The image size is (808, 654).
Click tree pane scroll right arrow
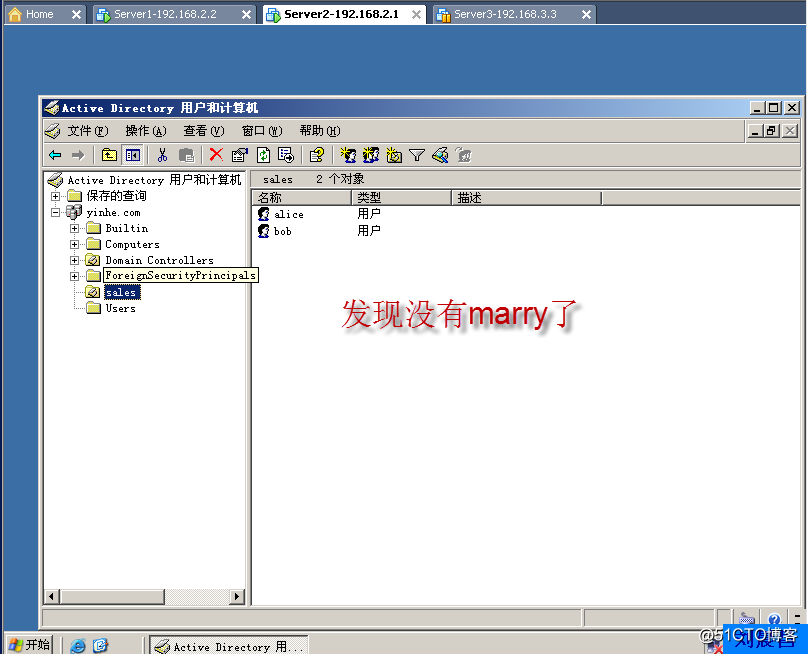(x=237, y=597)
